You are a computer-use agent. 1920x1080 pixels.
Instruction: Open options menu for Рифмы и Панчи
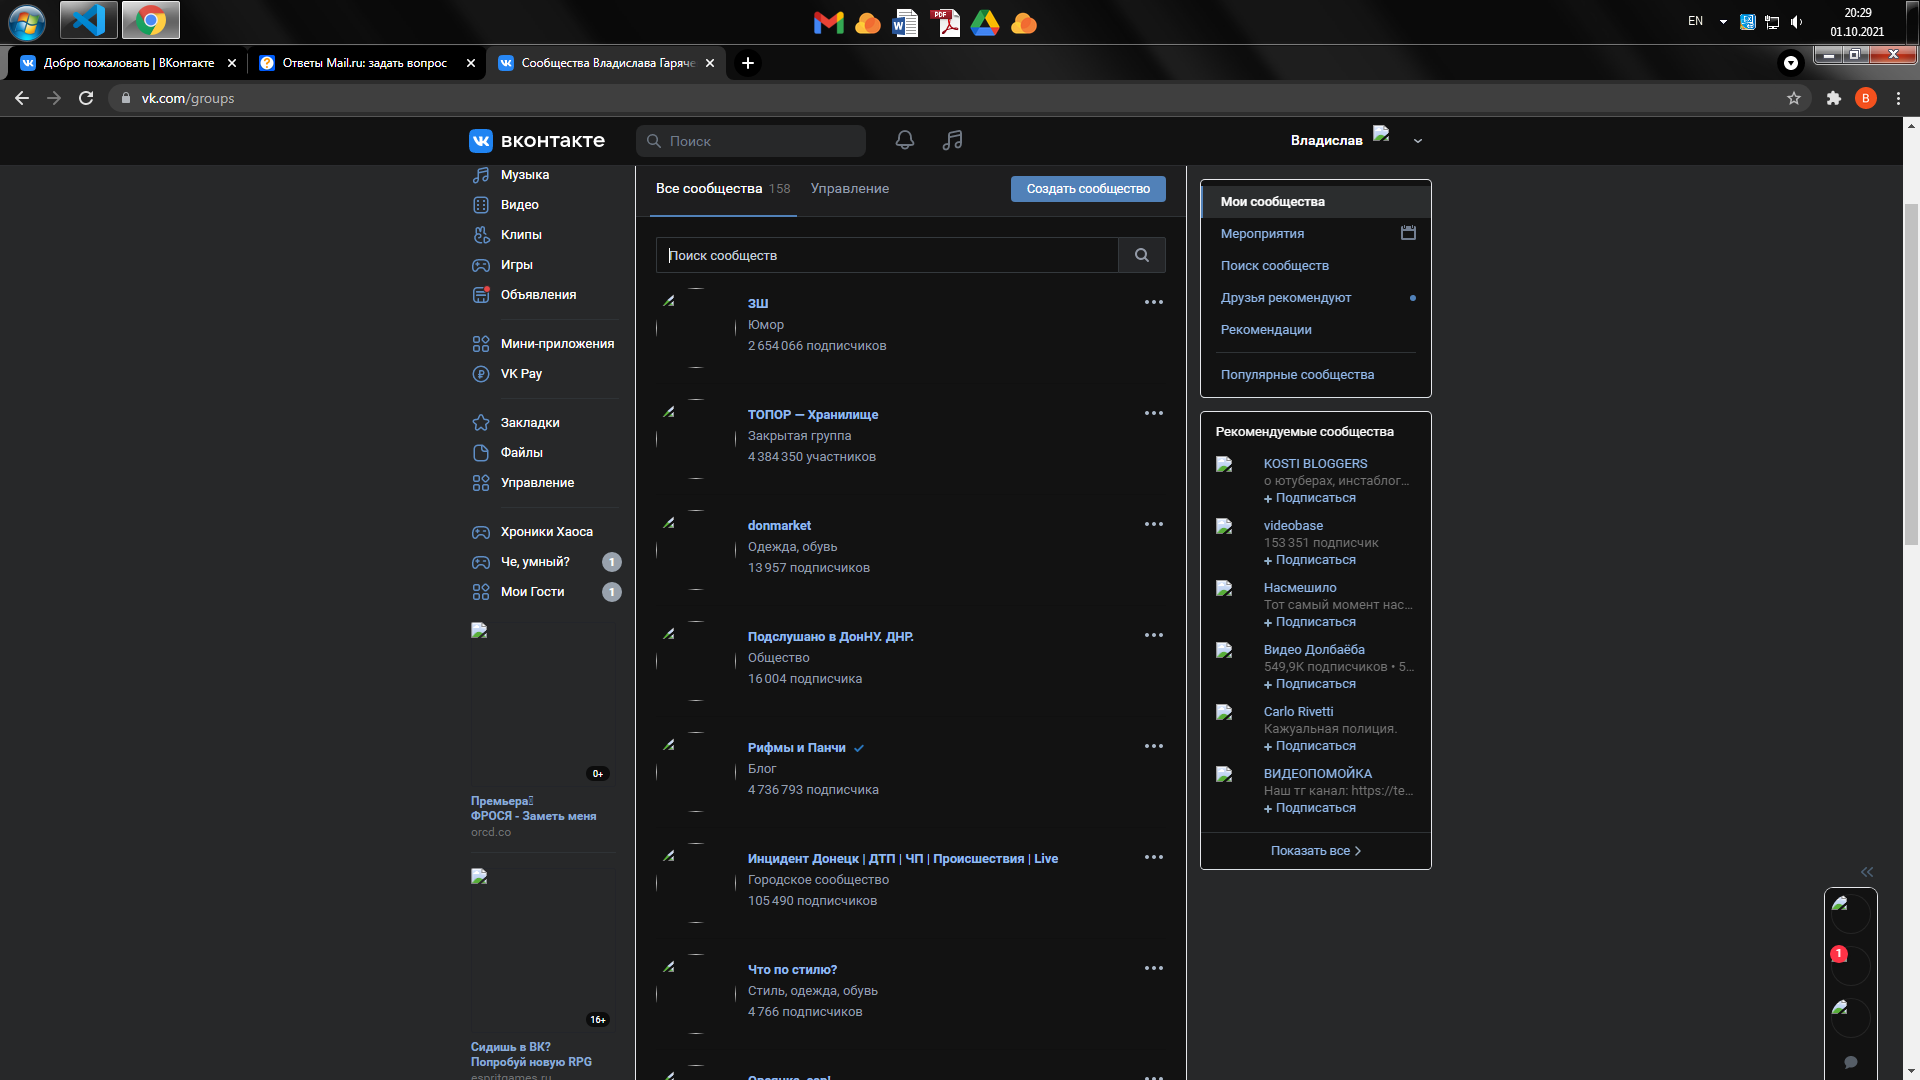coord(1153,746)
